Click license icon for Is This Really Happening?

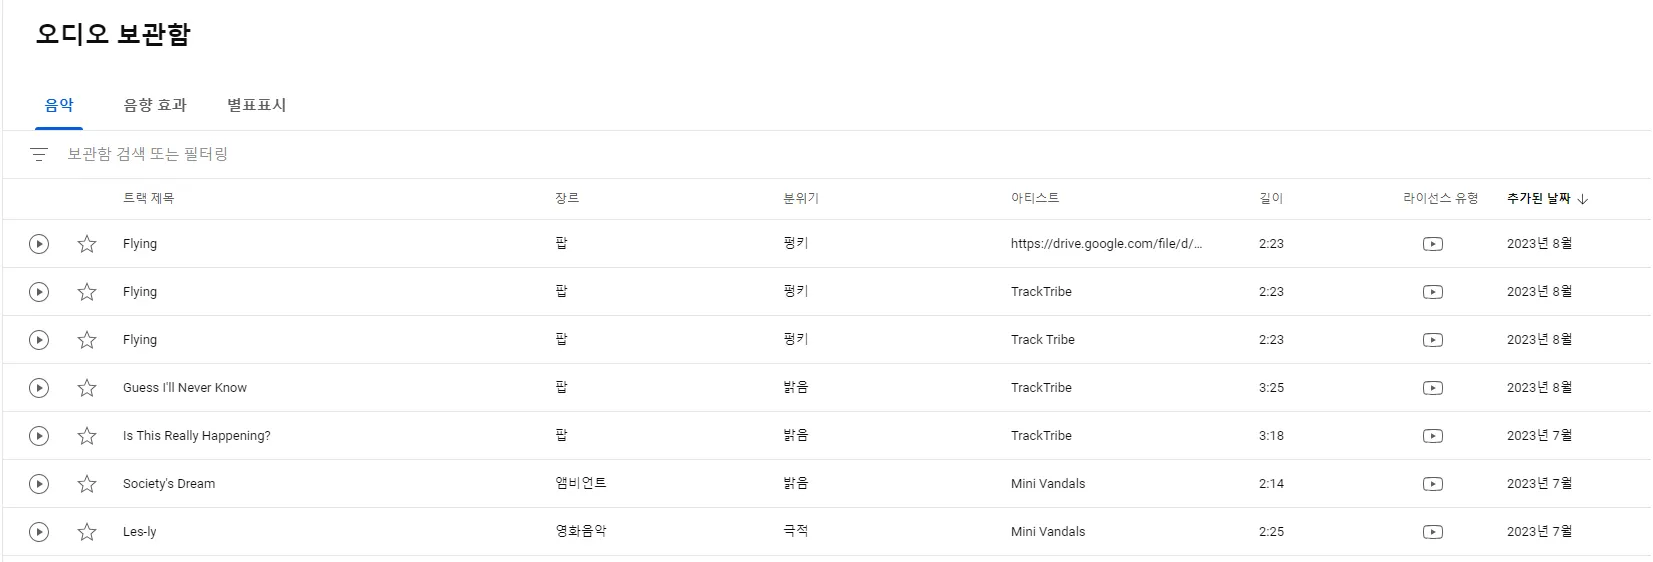1432,436
